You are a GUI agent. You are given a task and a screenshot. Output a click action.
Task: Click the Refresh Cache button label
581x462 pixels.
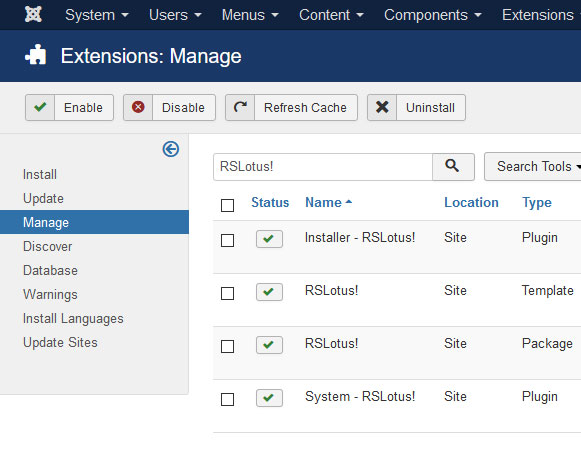305,107
